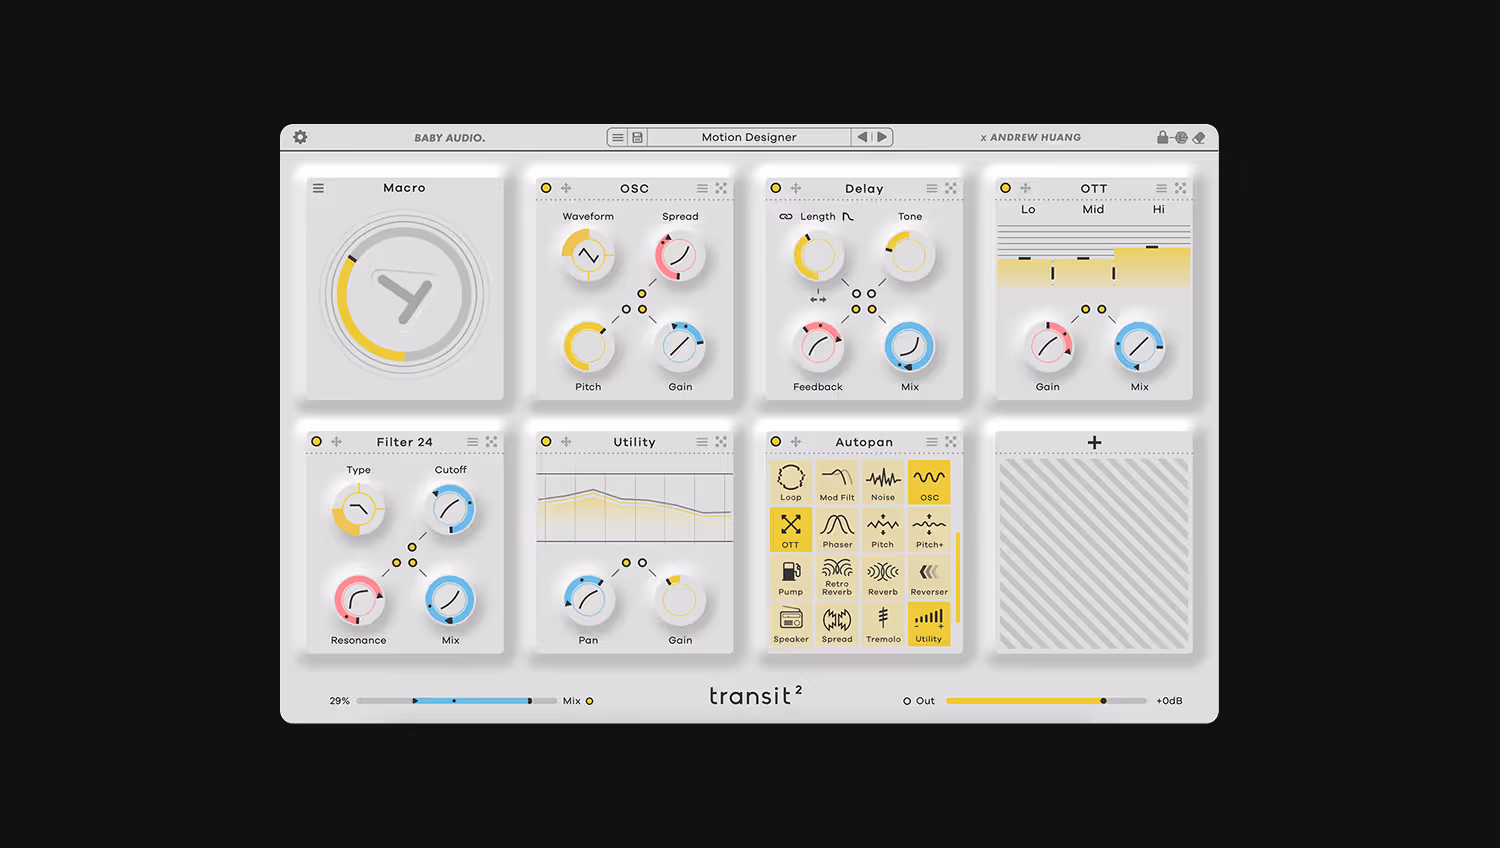Toggle the Autopan module power button
Image resolution: width=1500 pixels, height=848 pixels.
coord(776,441)
